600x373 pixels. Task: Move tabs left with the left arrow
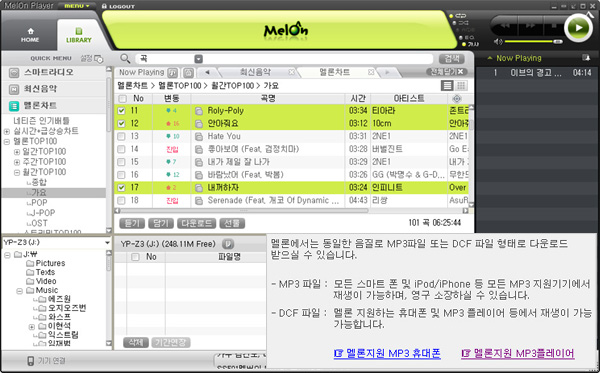tap(208, 72)
